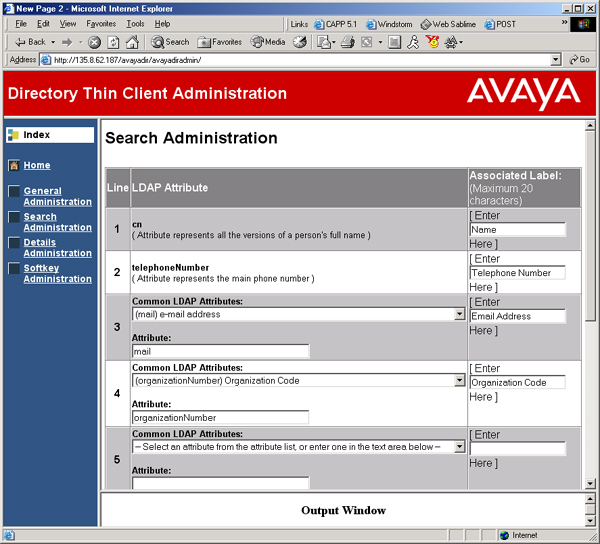Open the CAPP 5.1 link button
This screenshot has height=544, width=600.
coord(336,24)
